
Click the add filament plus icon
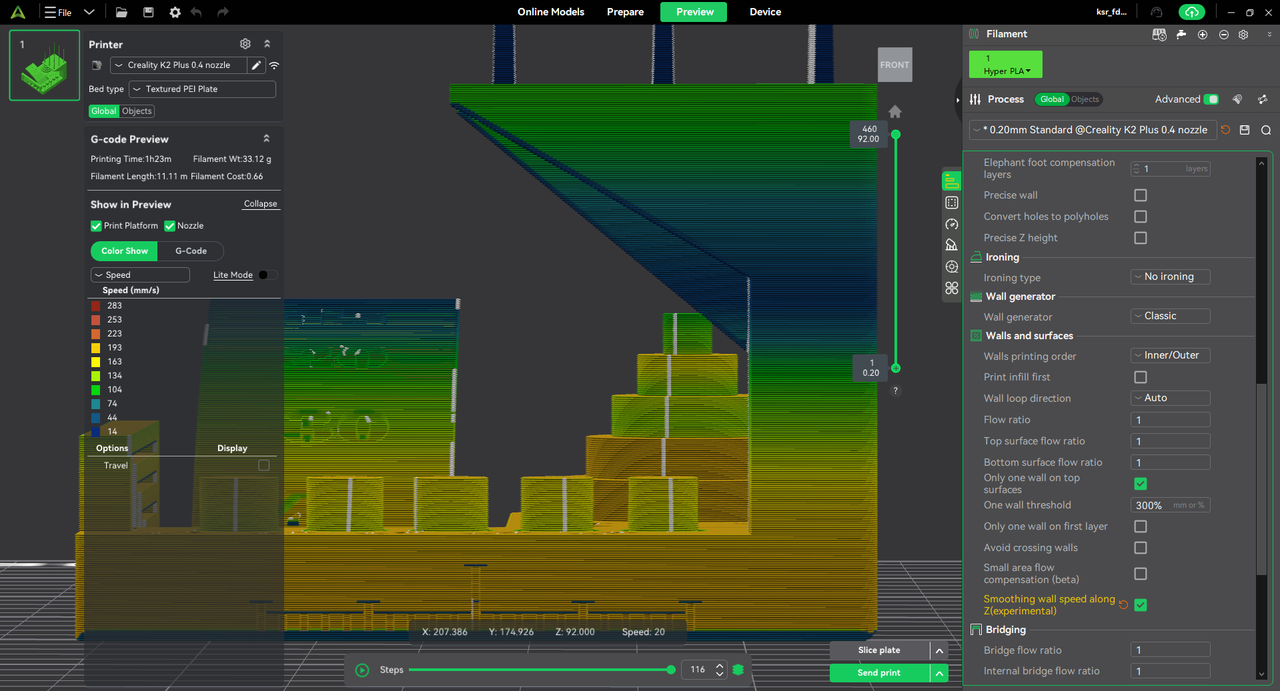pos(1203,34)
